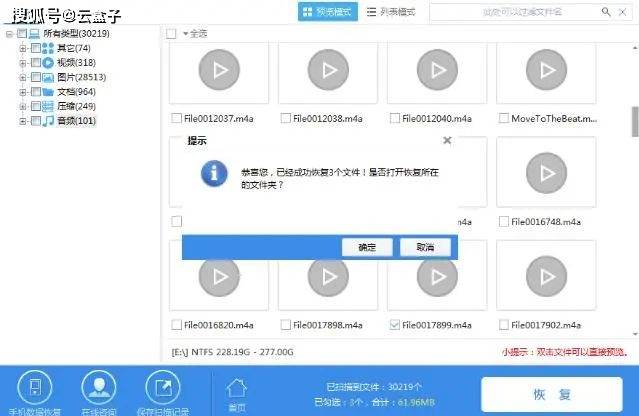
Task: Check the 图片(28513) tree checkbox
Action: (x=36, y=77)
